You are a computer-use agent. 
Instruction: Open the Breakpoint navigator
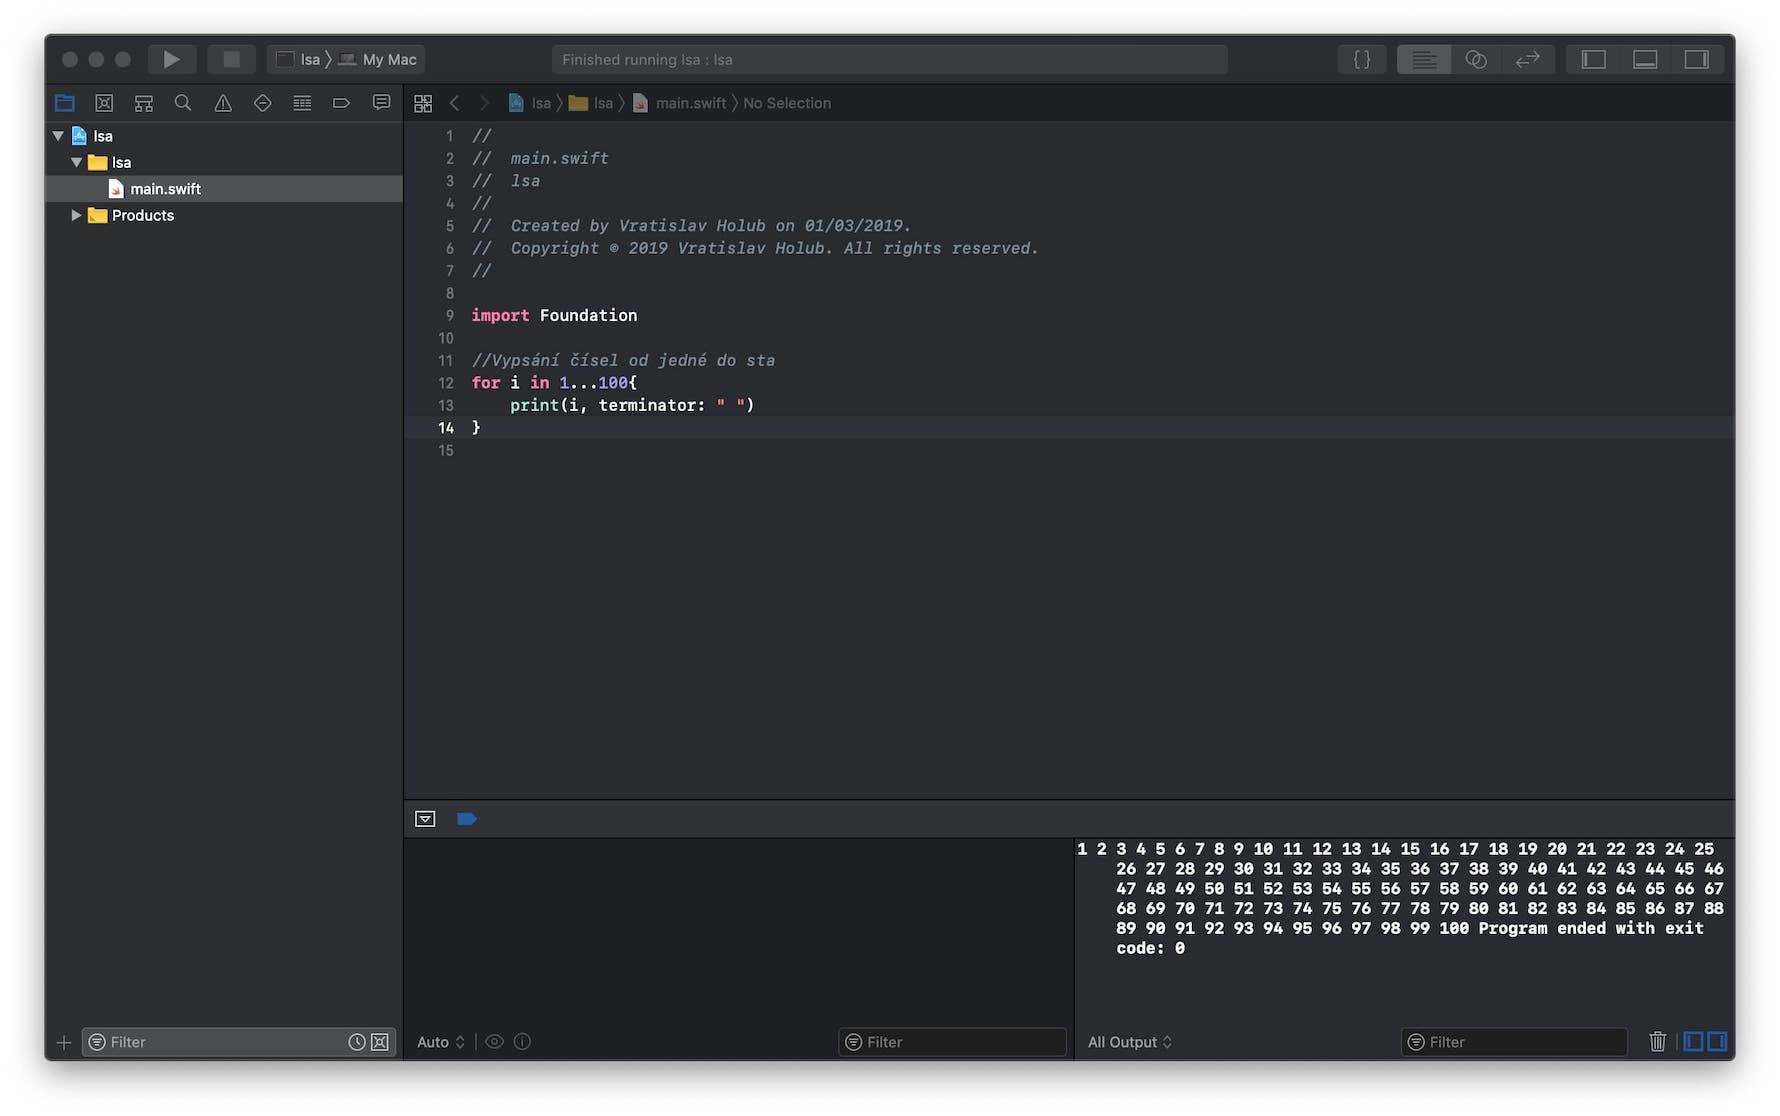(x=342, y=103)
